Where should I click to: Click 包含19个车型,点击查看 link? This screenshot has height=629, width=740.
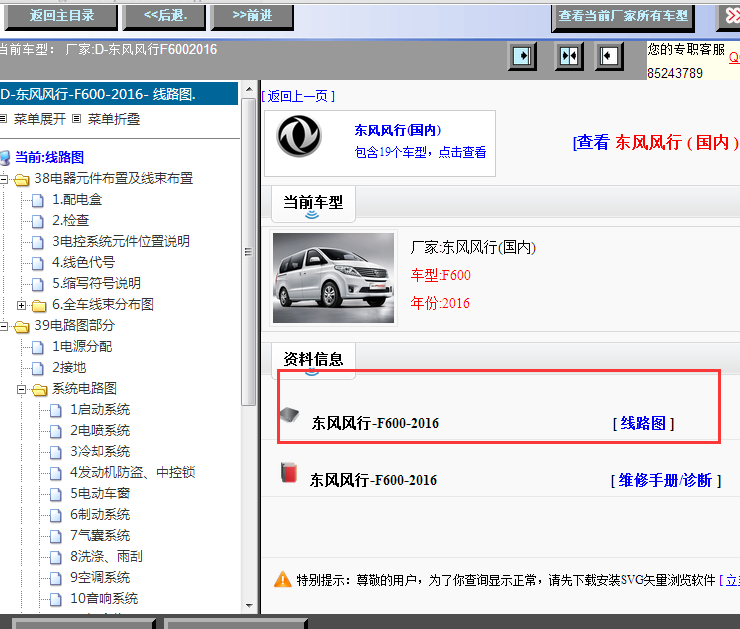pos(420,152)
